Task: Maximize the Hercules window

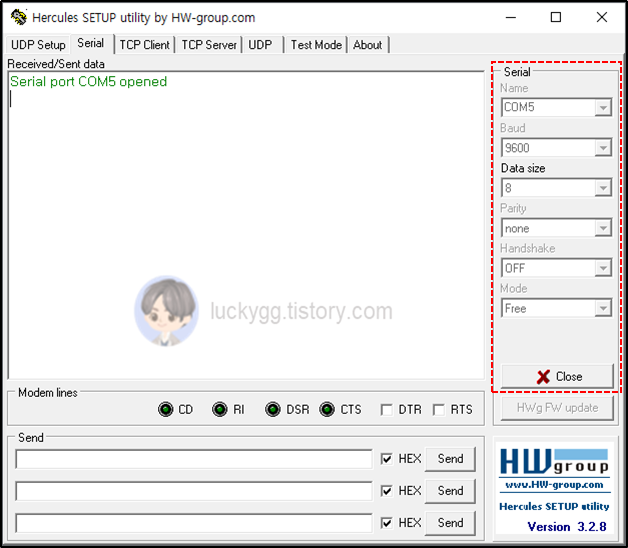Action: pyautogui.click(x=556, y=17)
